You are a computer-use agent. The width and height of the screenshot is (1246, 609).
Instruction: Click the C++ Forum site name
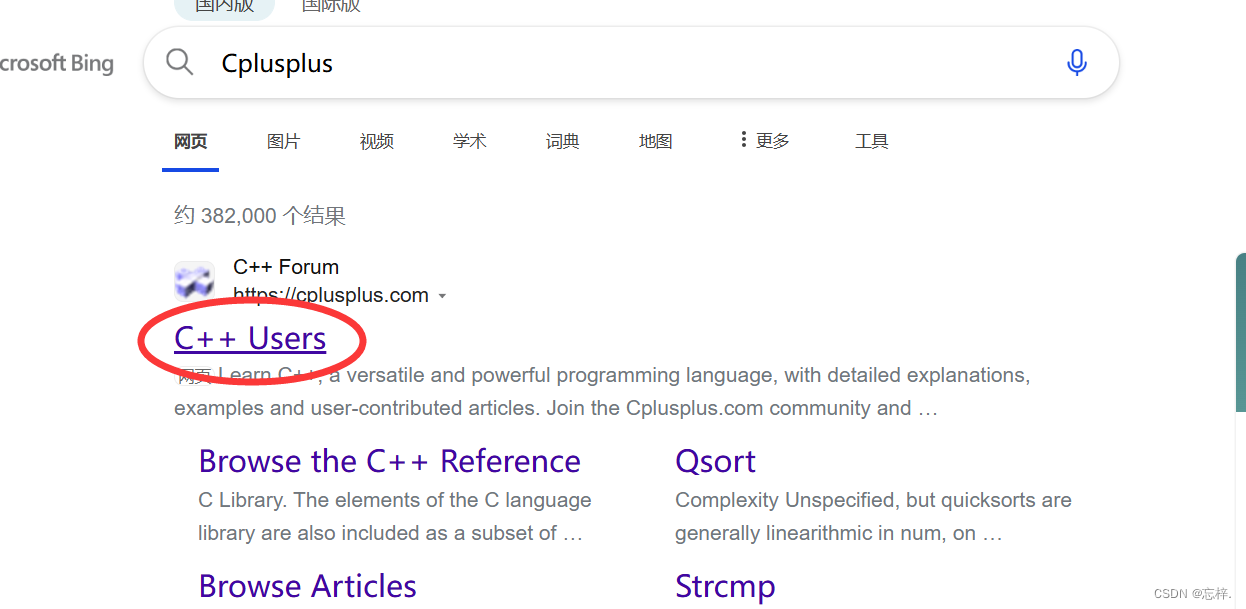click(286, 267)
